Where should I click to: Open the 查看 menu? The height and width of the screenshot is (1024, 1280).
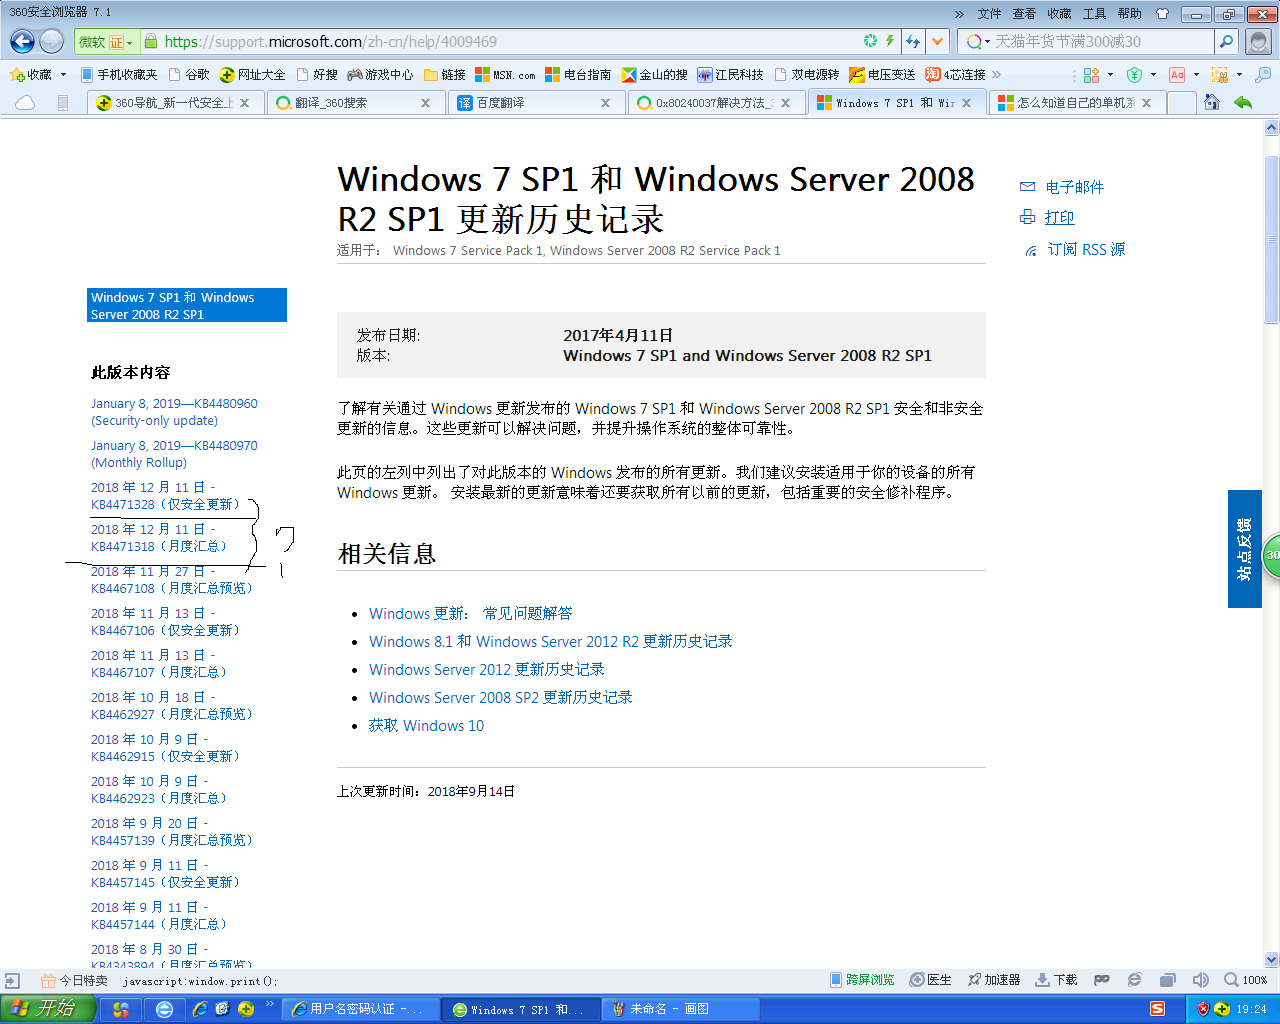click(x=1024, y=14)
